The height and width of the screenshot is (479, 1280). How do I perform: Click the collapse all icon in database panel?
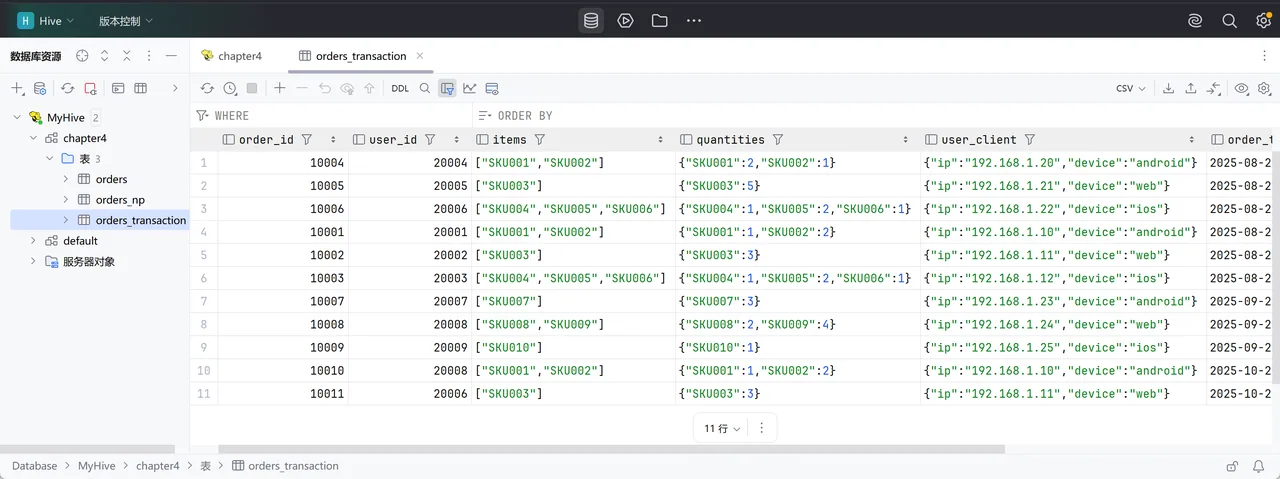pyautogui.click(x=127, y=56)
